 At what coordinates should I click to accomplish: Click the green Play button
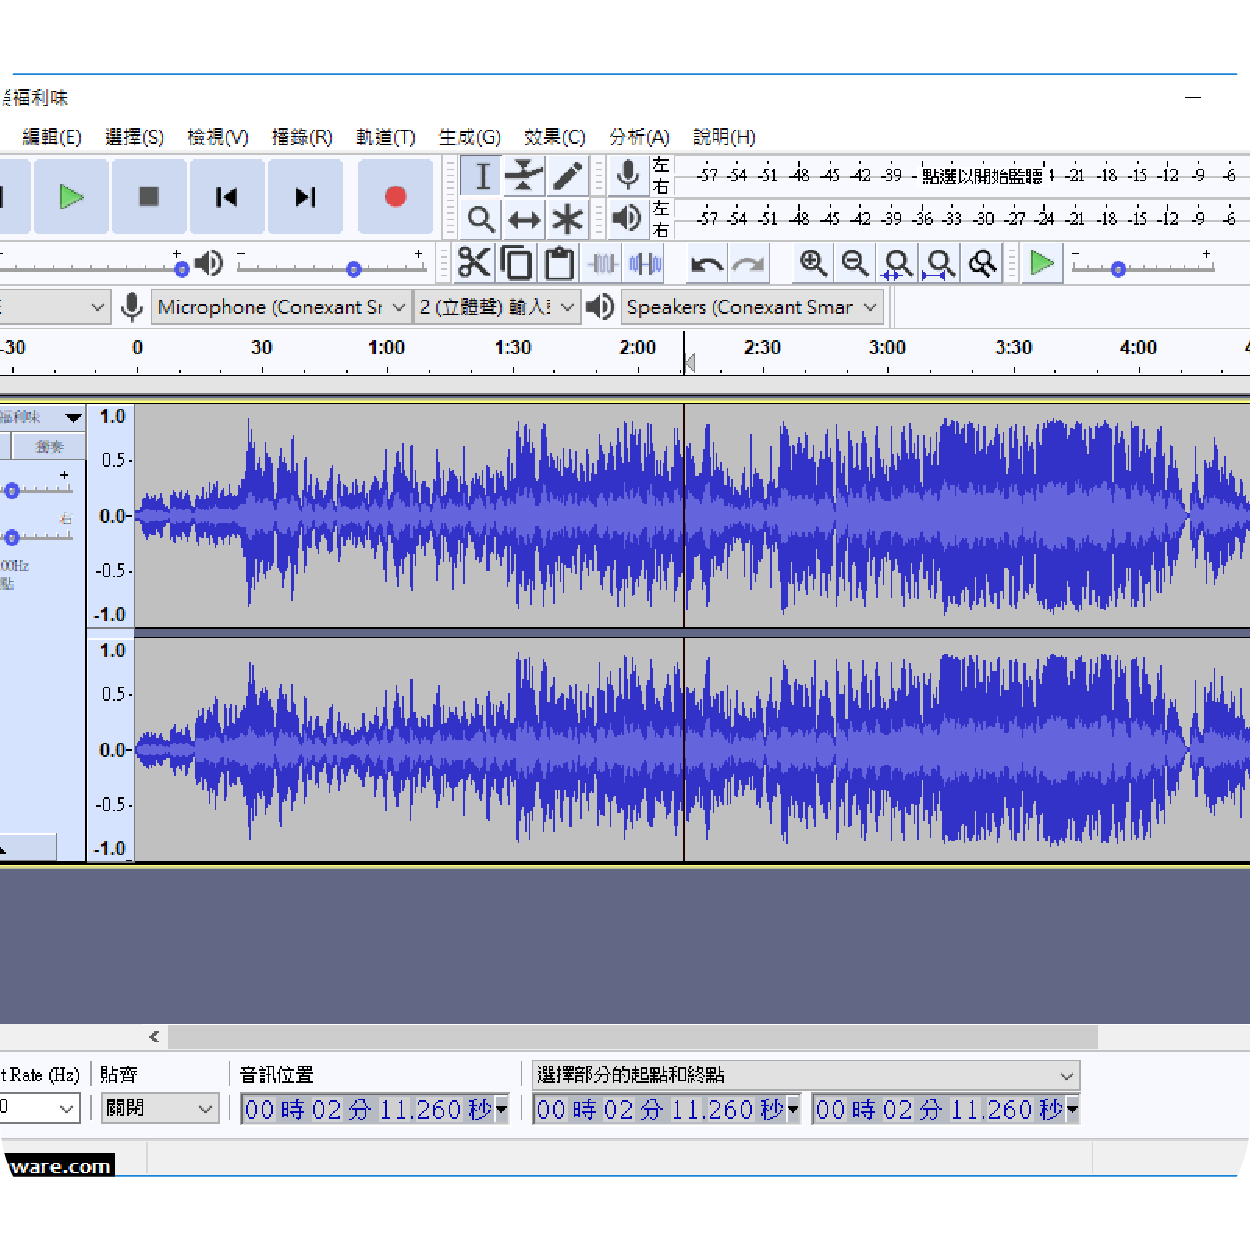pyautogui.click(x=71, y=197)
